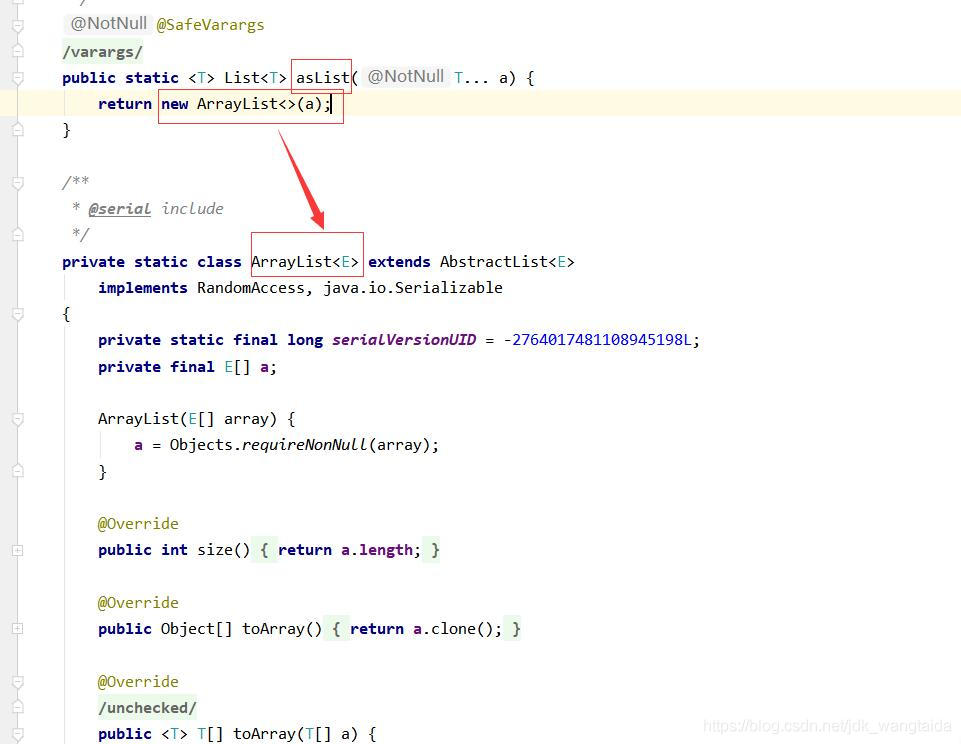Click asList inside the red highlight box
961x744 pixels.
321,77
